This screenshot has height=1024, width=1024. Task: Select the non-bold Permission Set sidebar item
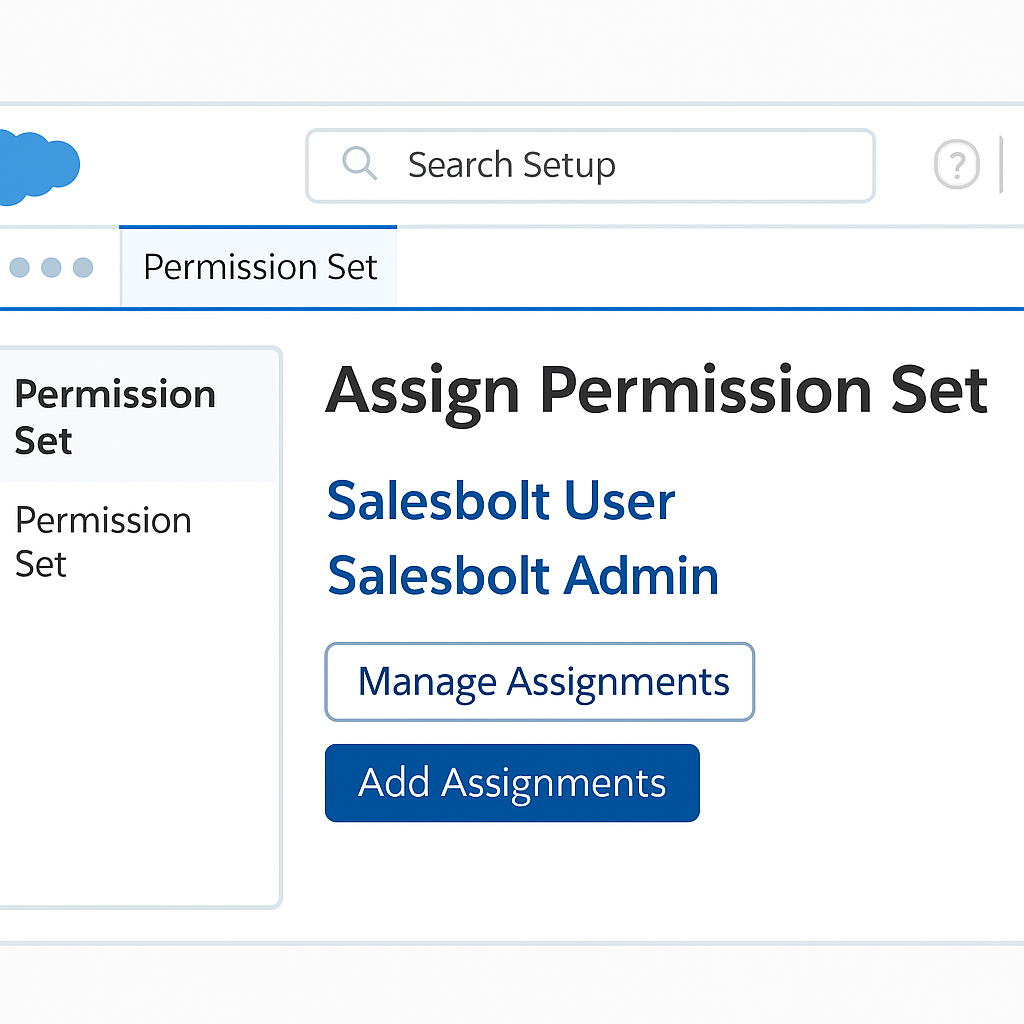pyautogui.click(x=103, y=541)
